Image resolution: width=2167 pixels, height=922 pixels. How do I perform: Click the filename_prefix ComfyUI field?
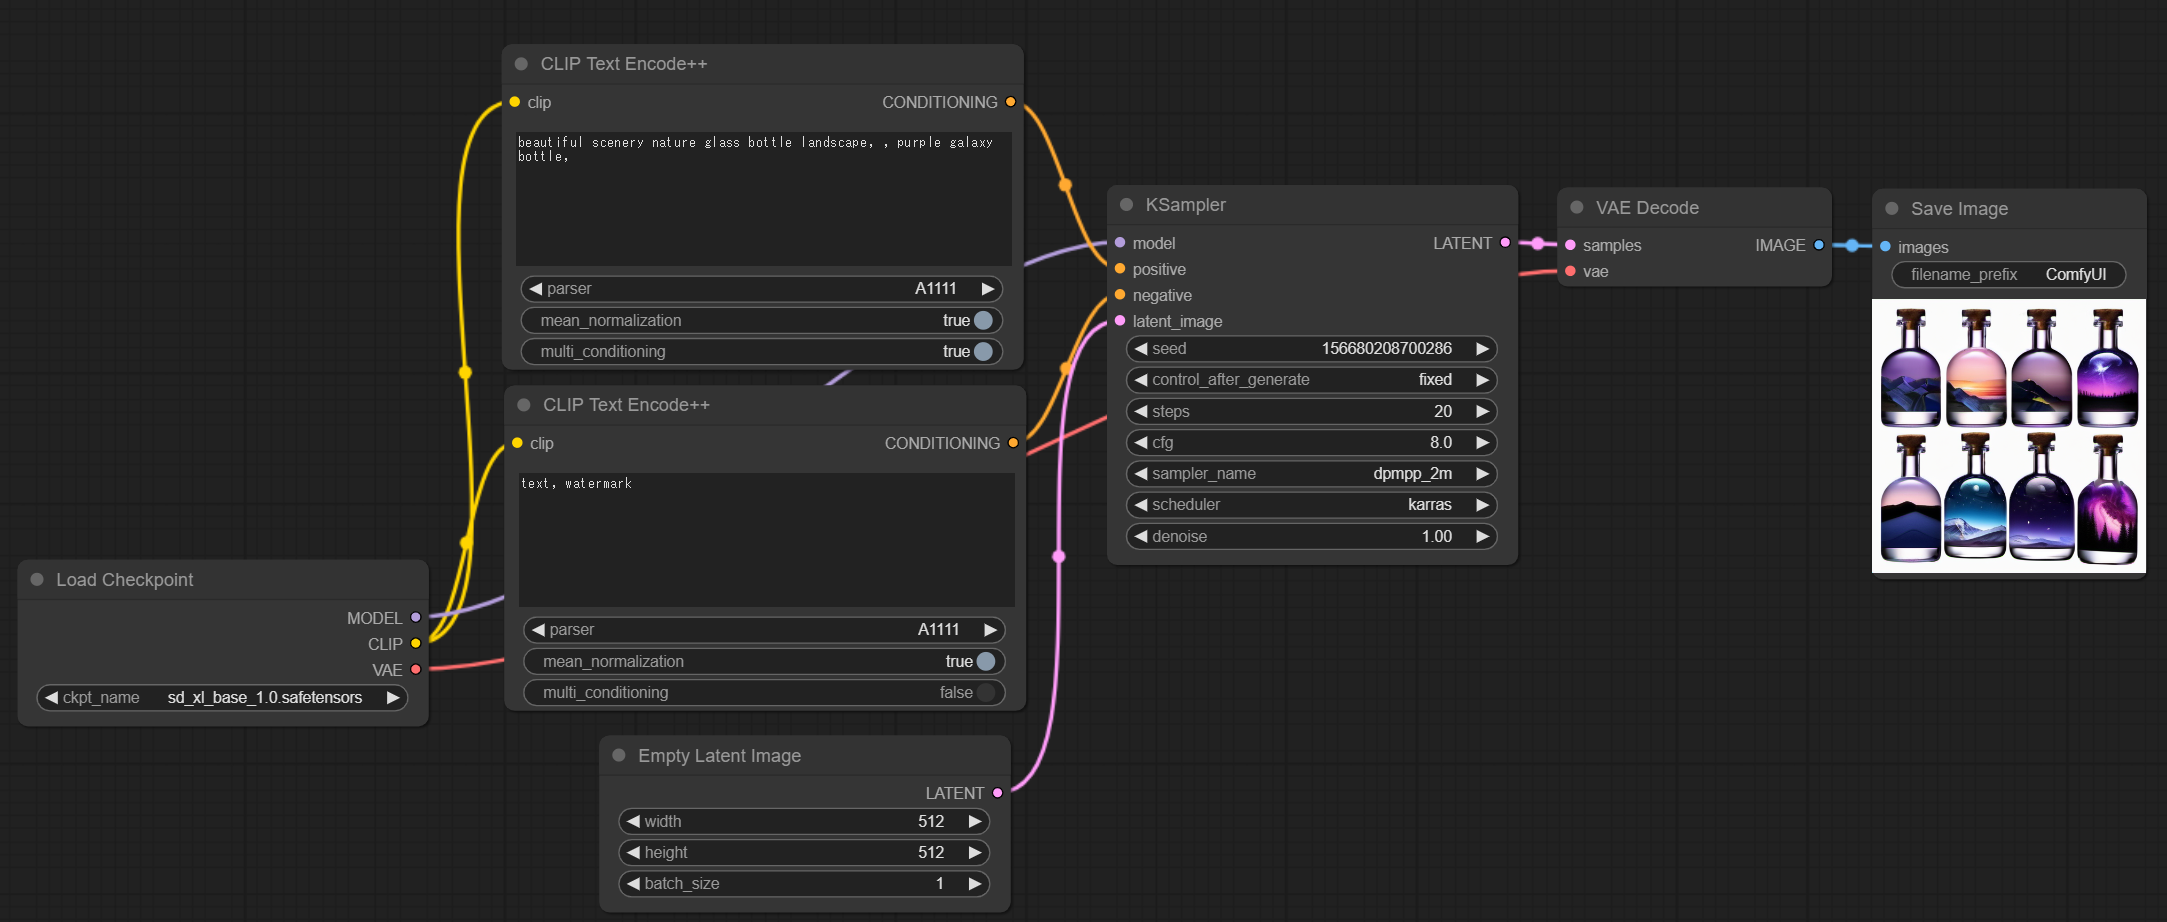pos(2007,274)
